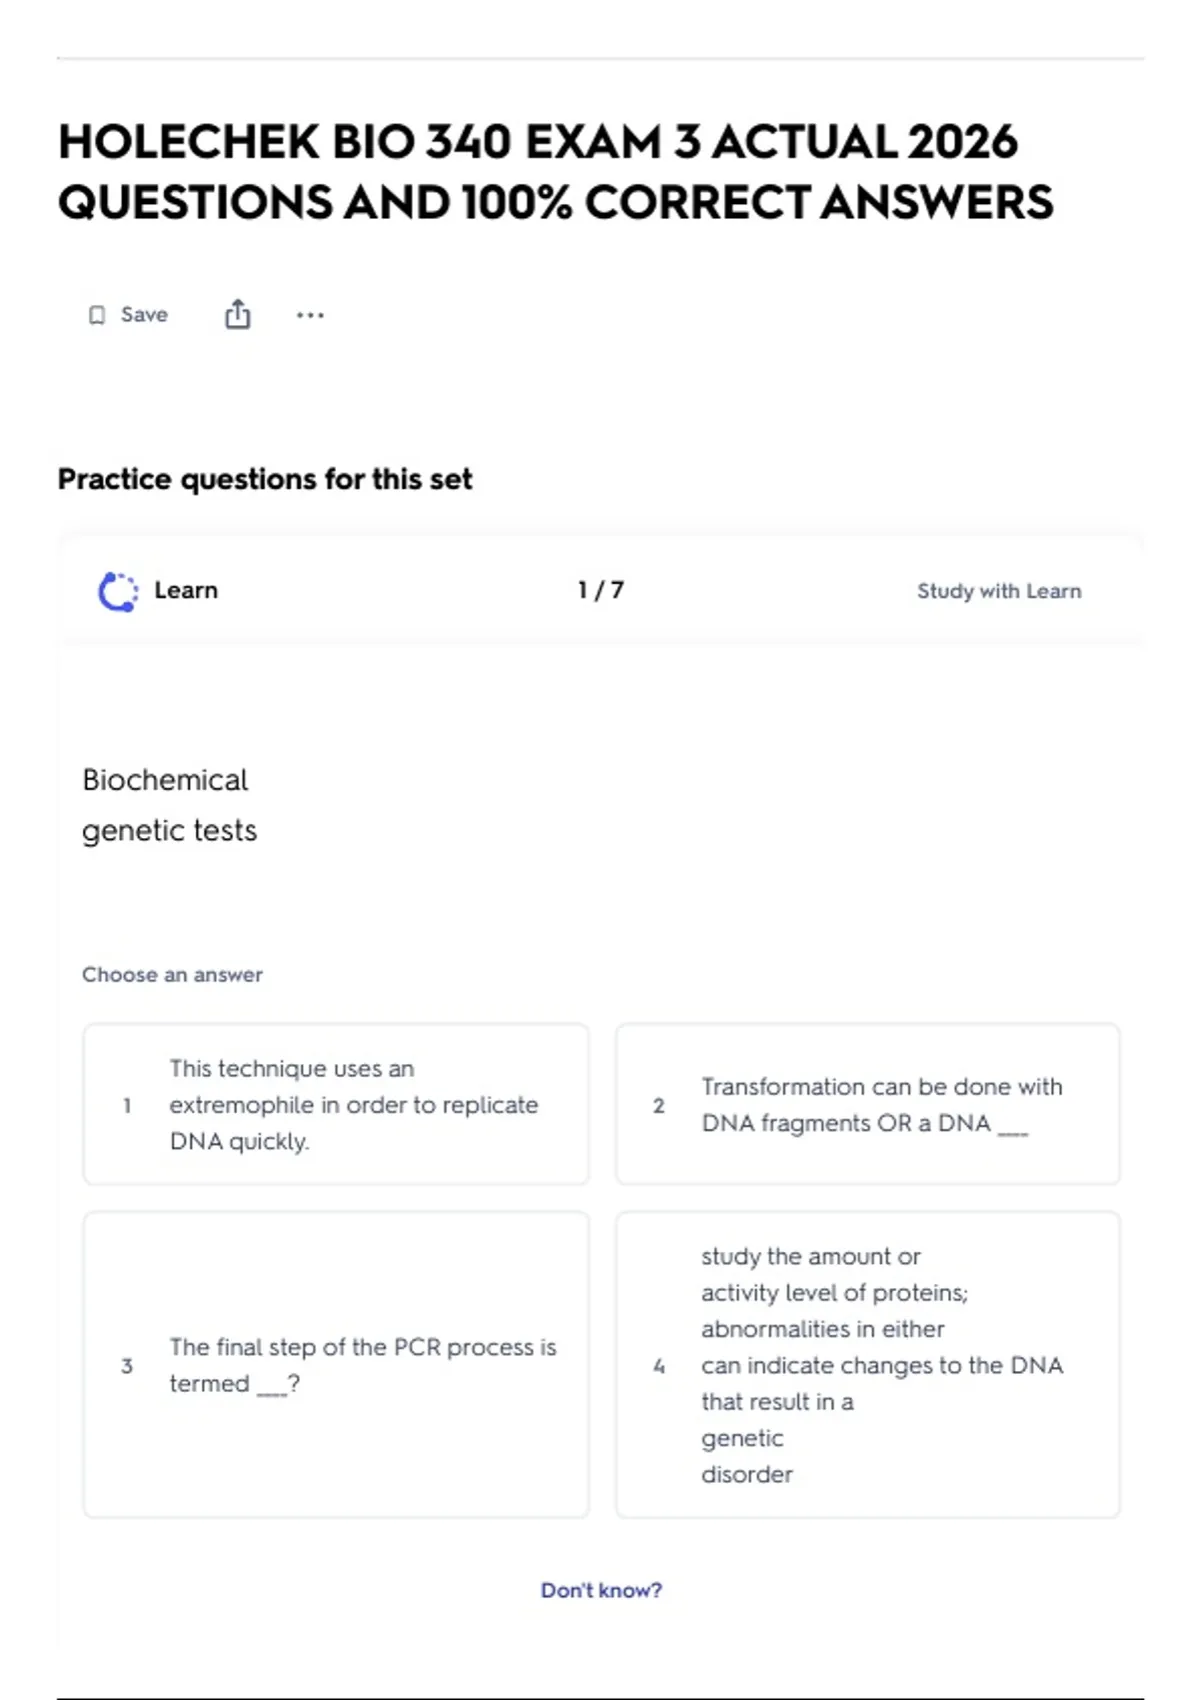Click the number 4 answer badge
The width and height of the screenshot is (1200, 1700).
[658, 1365]
